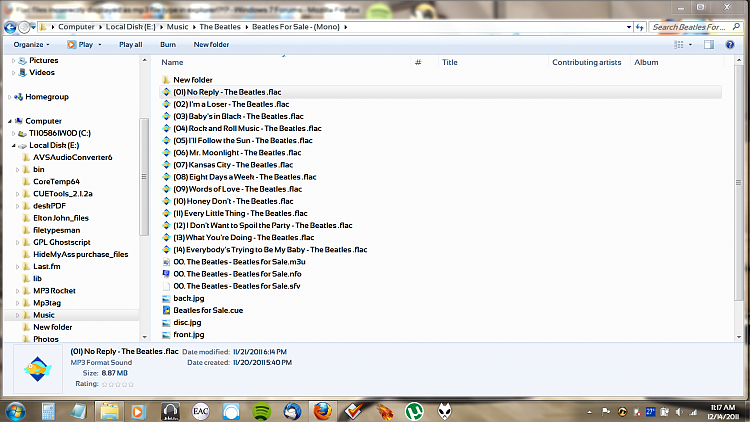This screenshot has width=750, height=422.
Task: Click the clock in system tray
Action: coord(723,412)
